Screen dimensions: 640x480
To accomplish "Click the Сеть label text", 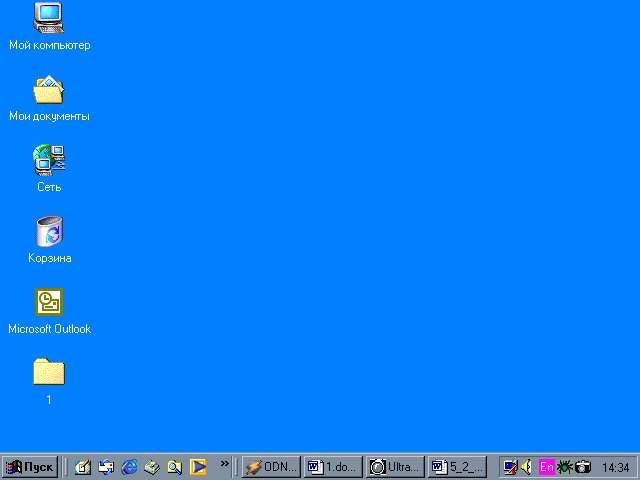I will pos(49,187).
